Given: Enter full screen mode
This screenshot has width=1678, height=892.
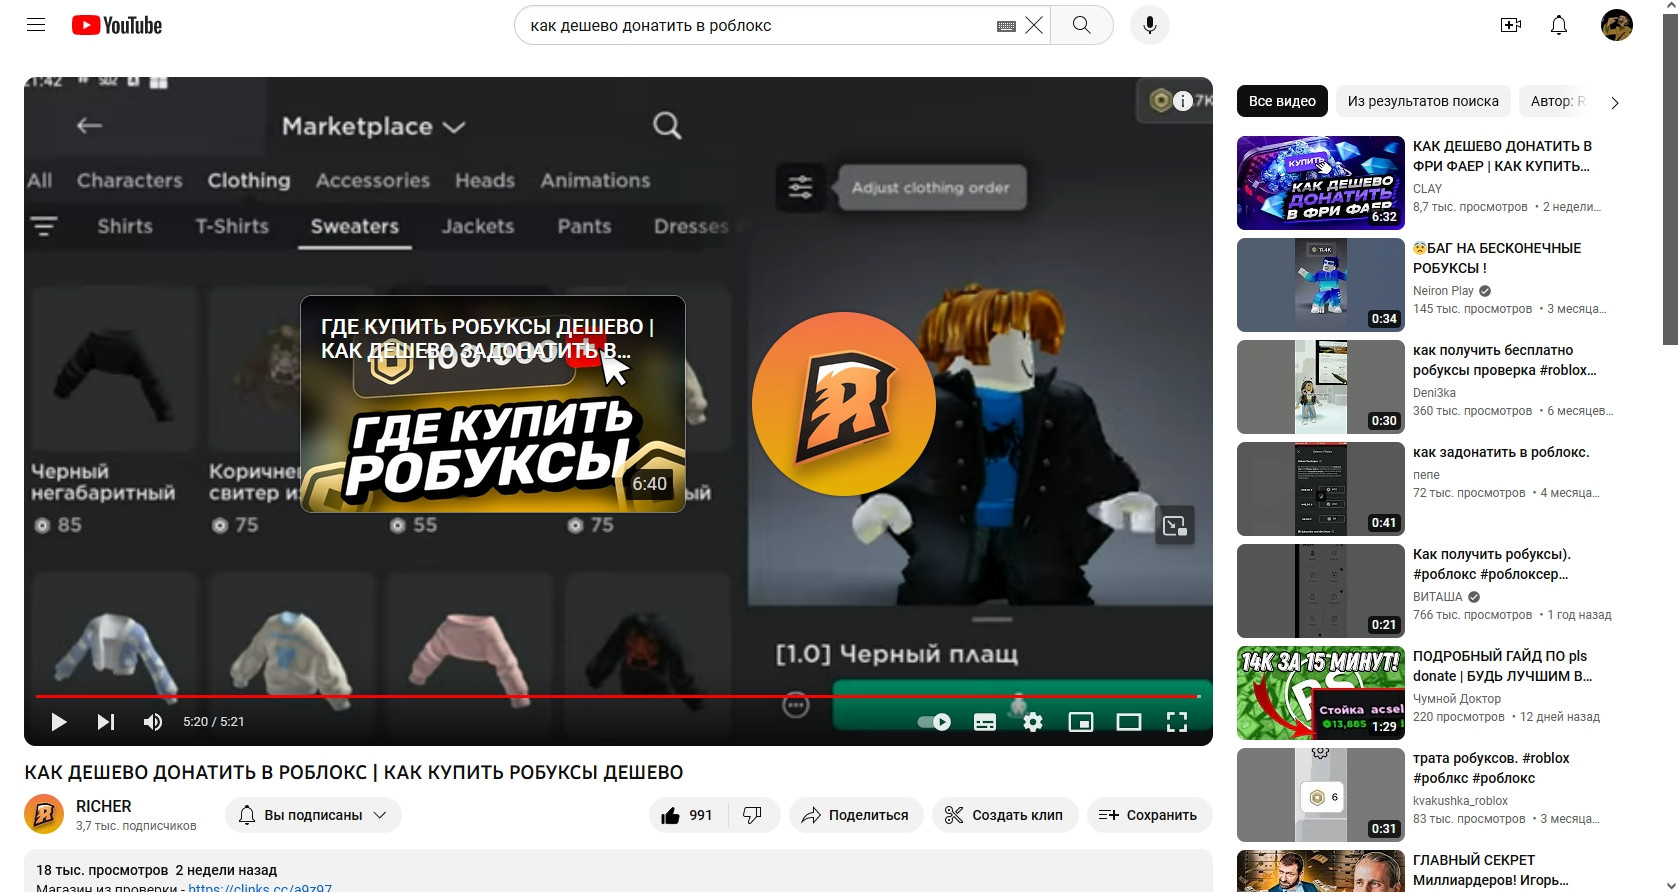Looking at the screenshot, I should [1177, 722].
